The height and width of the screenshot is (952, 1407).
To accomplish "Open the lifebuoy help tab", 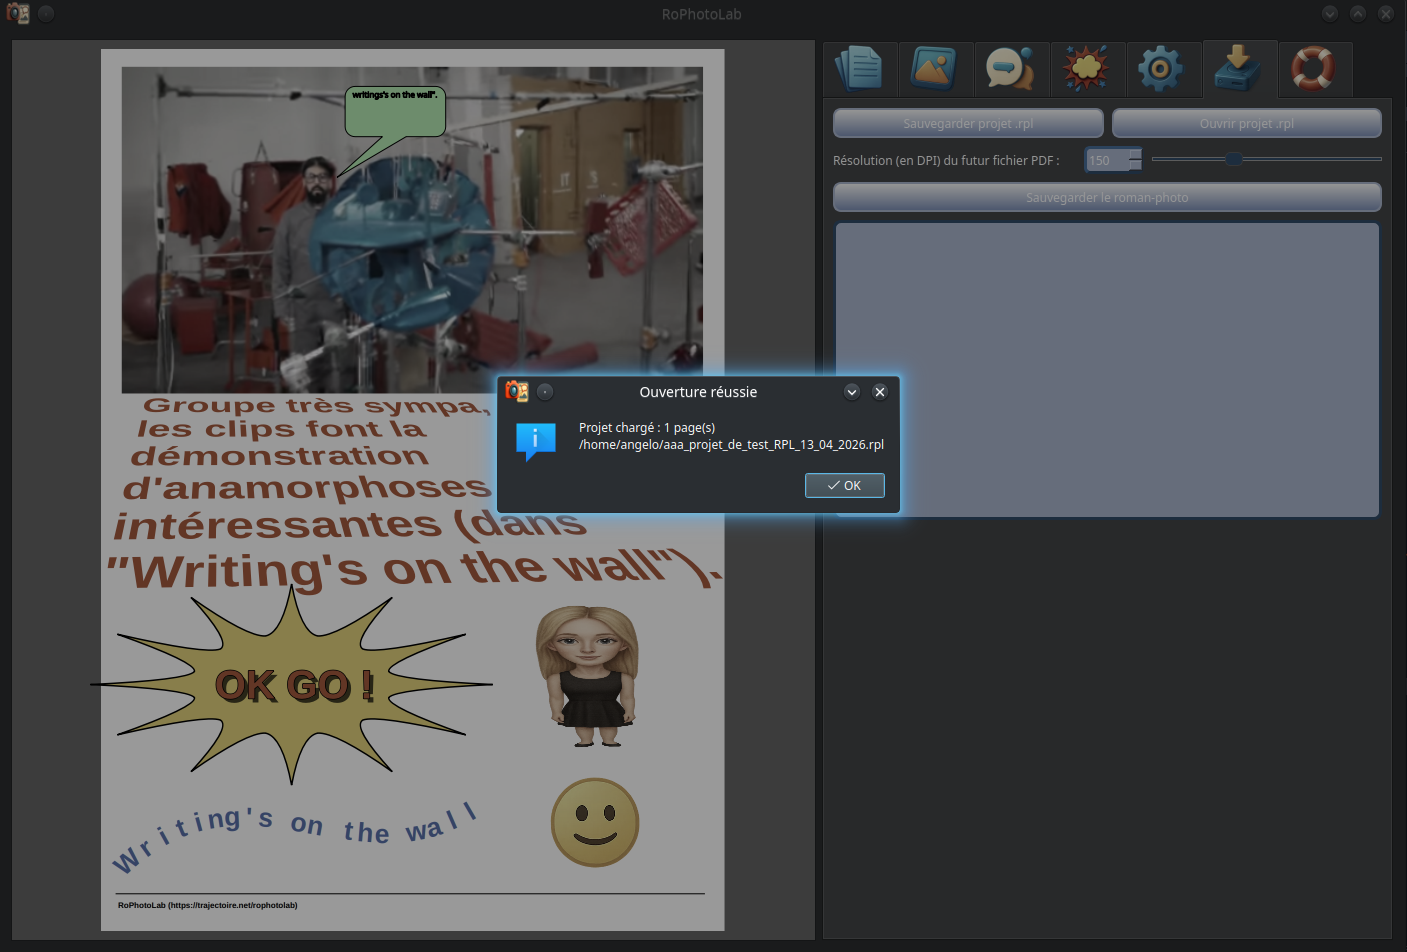I will point(1314,69).
